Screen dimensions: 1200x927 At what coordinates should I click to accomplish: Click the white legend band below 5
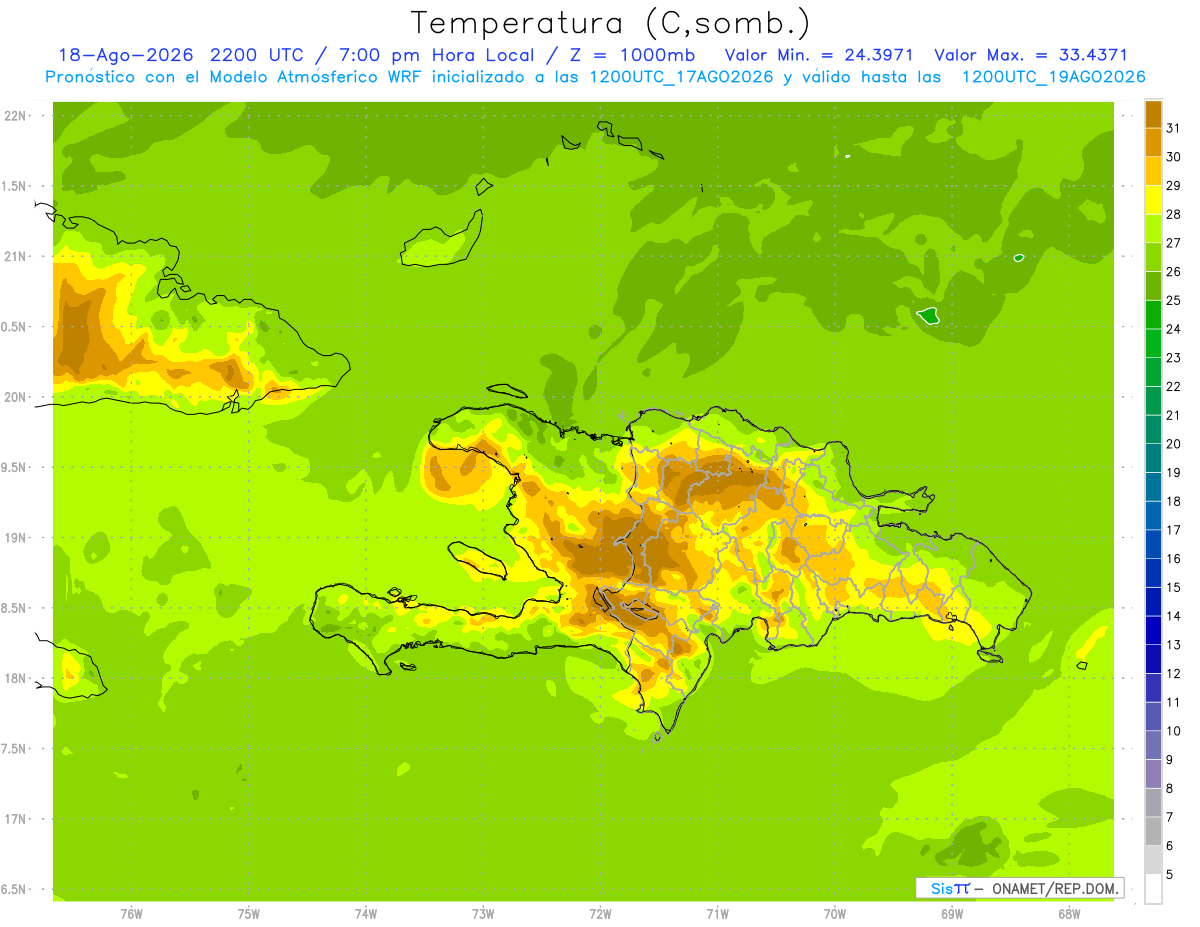coord(1153,889)
